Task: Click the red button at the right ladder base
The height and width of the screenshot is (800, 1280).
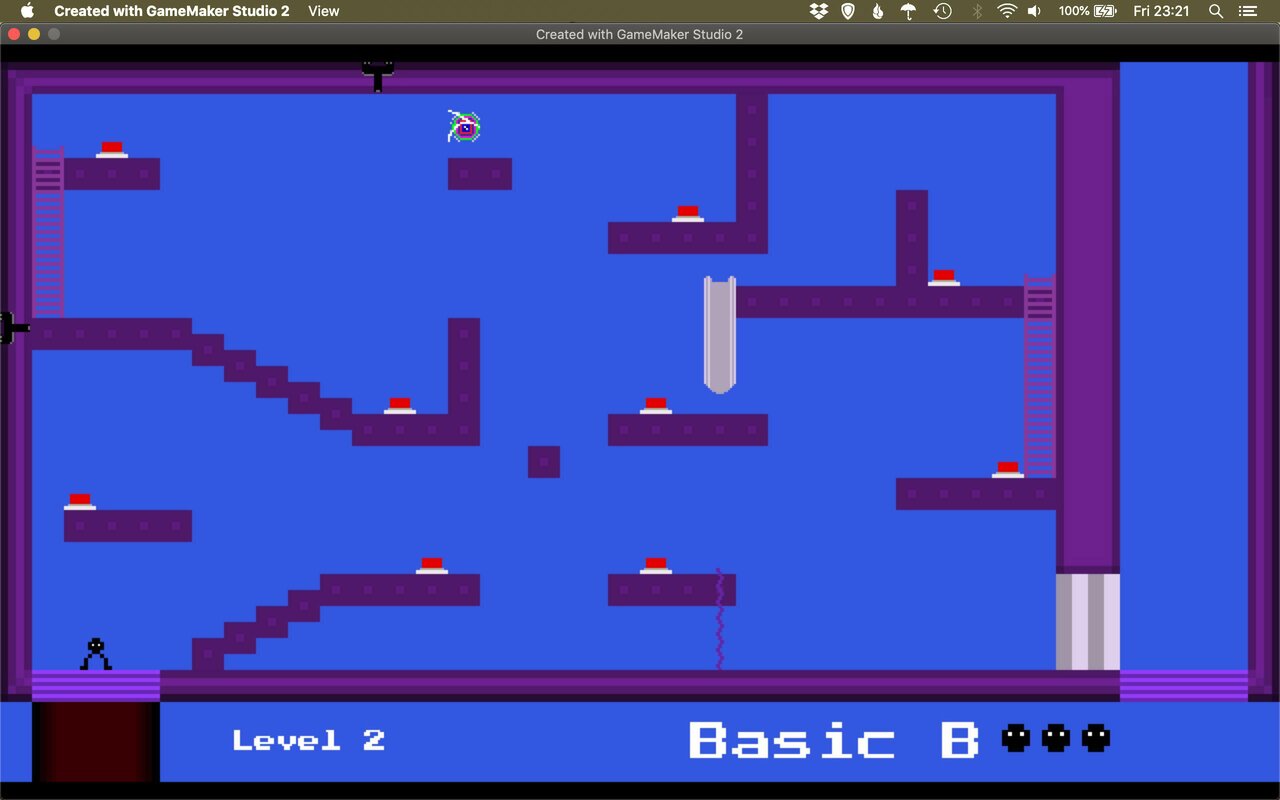Action: click(x=1008, y=470)
